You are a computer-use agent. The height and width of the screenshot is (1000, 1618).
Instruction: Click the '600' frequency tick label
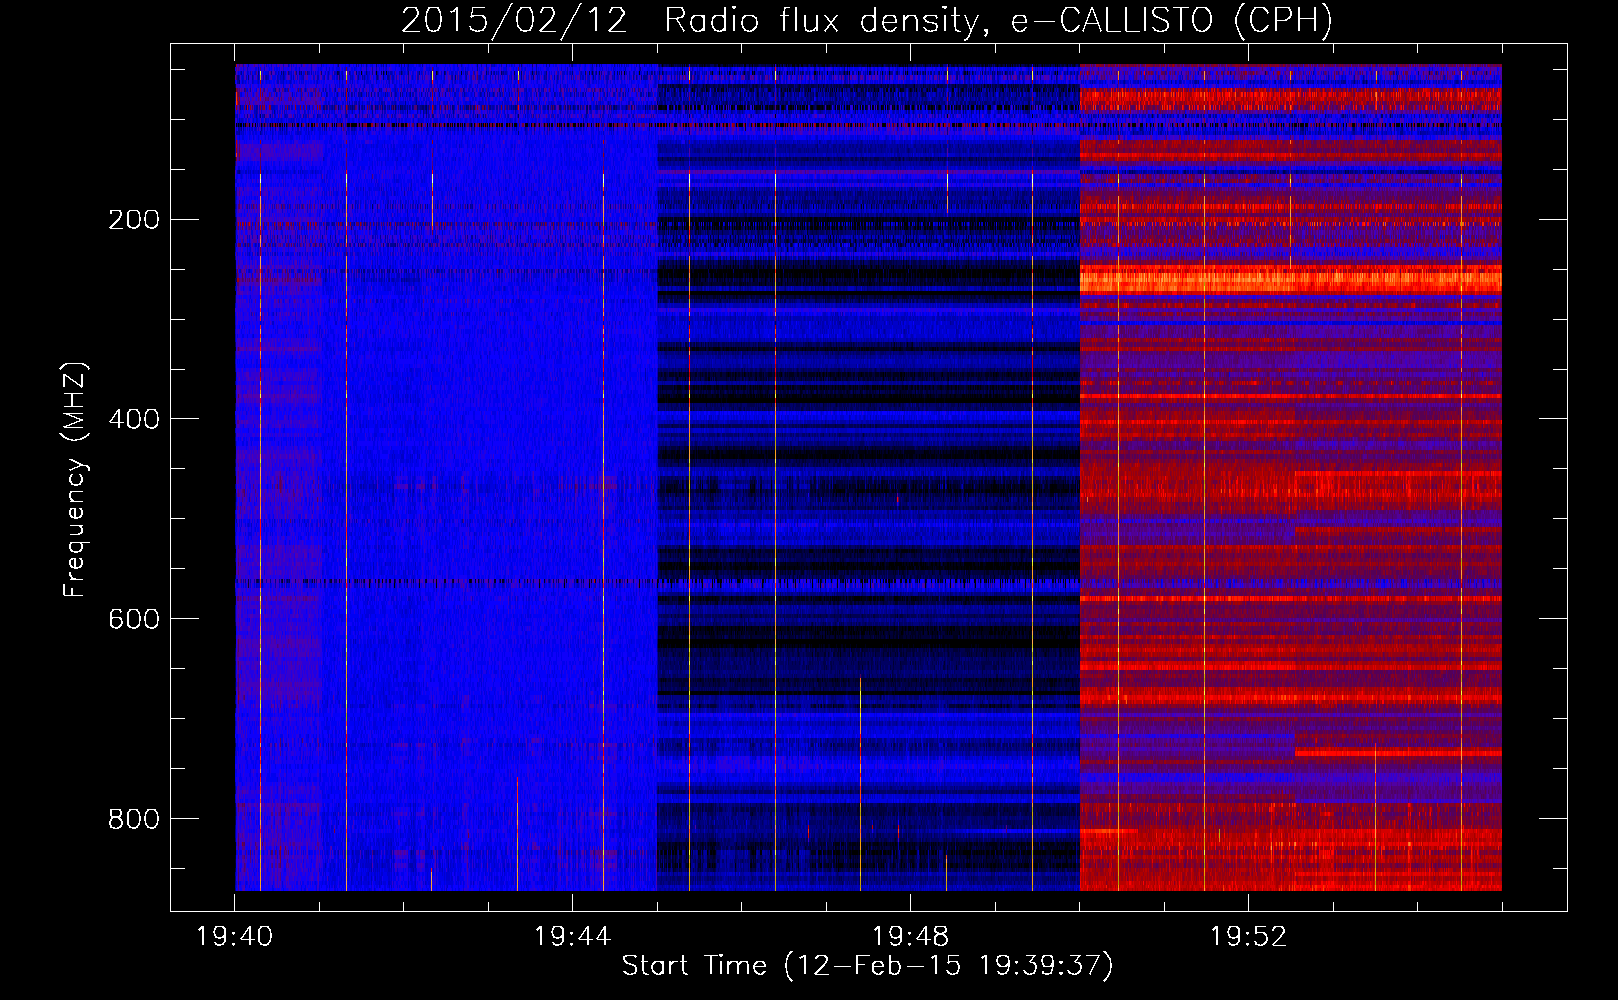pyautogui.click(x=134, y=620)
